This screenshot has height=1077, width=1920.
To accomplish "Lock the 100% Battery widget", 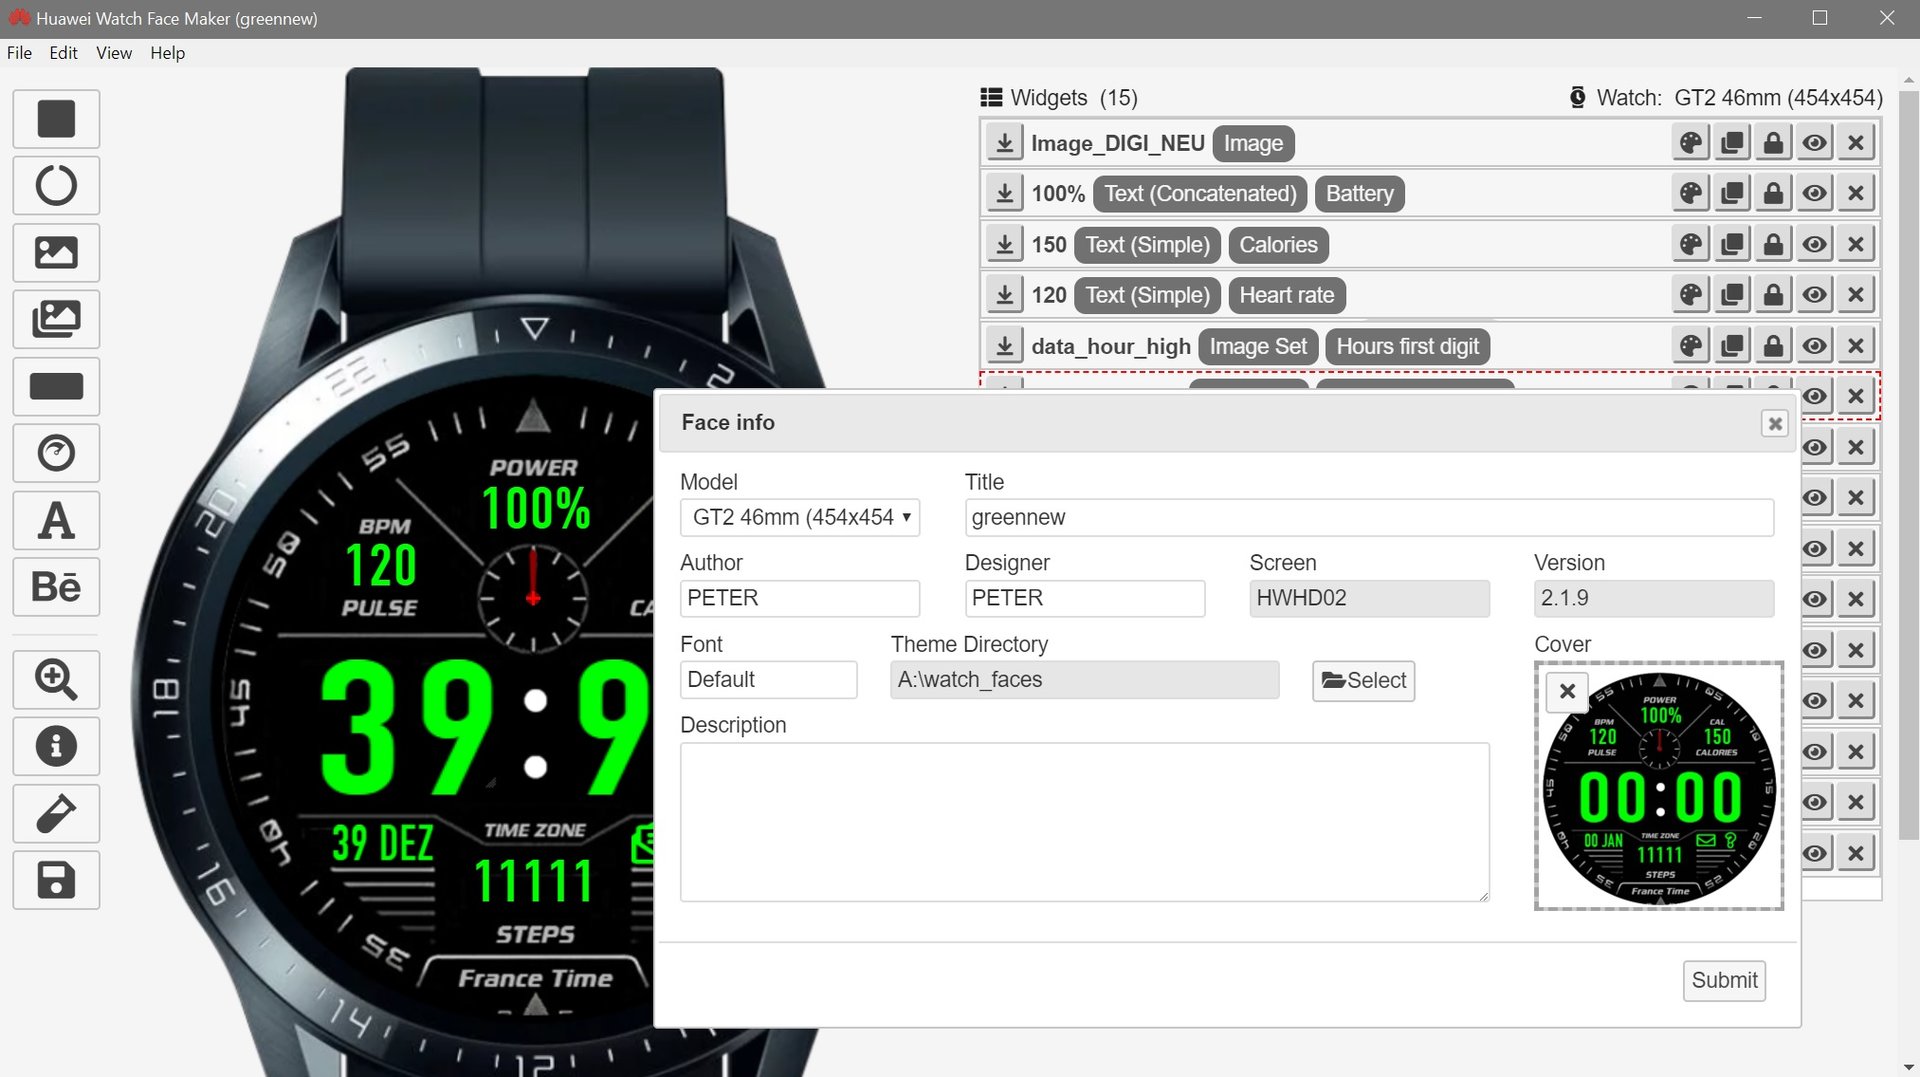I will (1773, 193).
